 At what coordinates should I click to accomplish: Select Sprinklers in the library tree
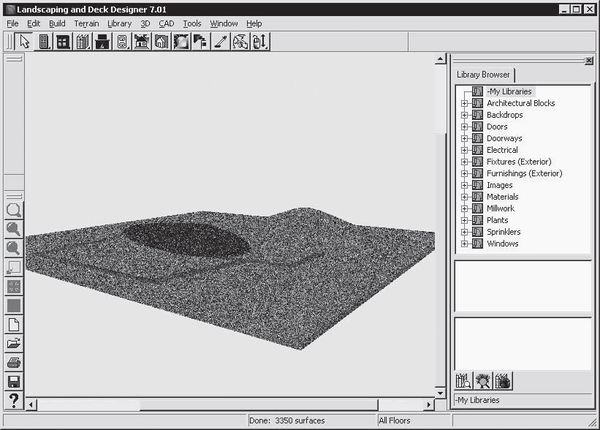coord(505,232)
